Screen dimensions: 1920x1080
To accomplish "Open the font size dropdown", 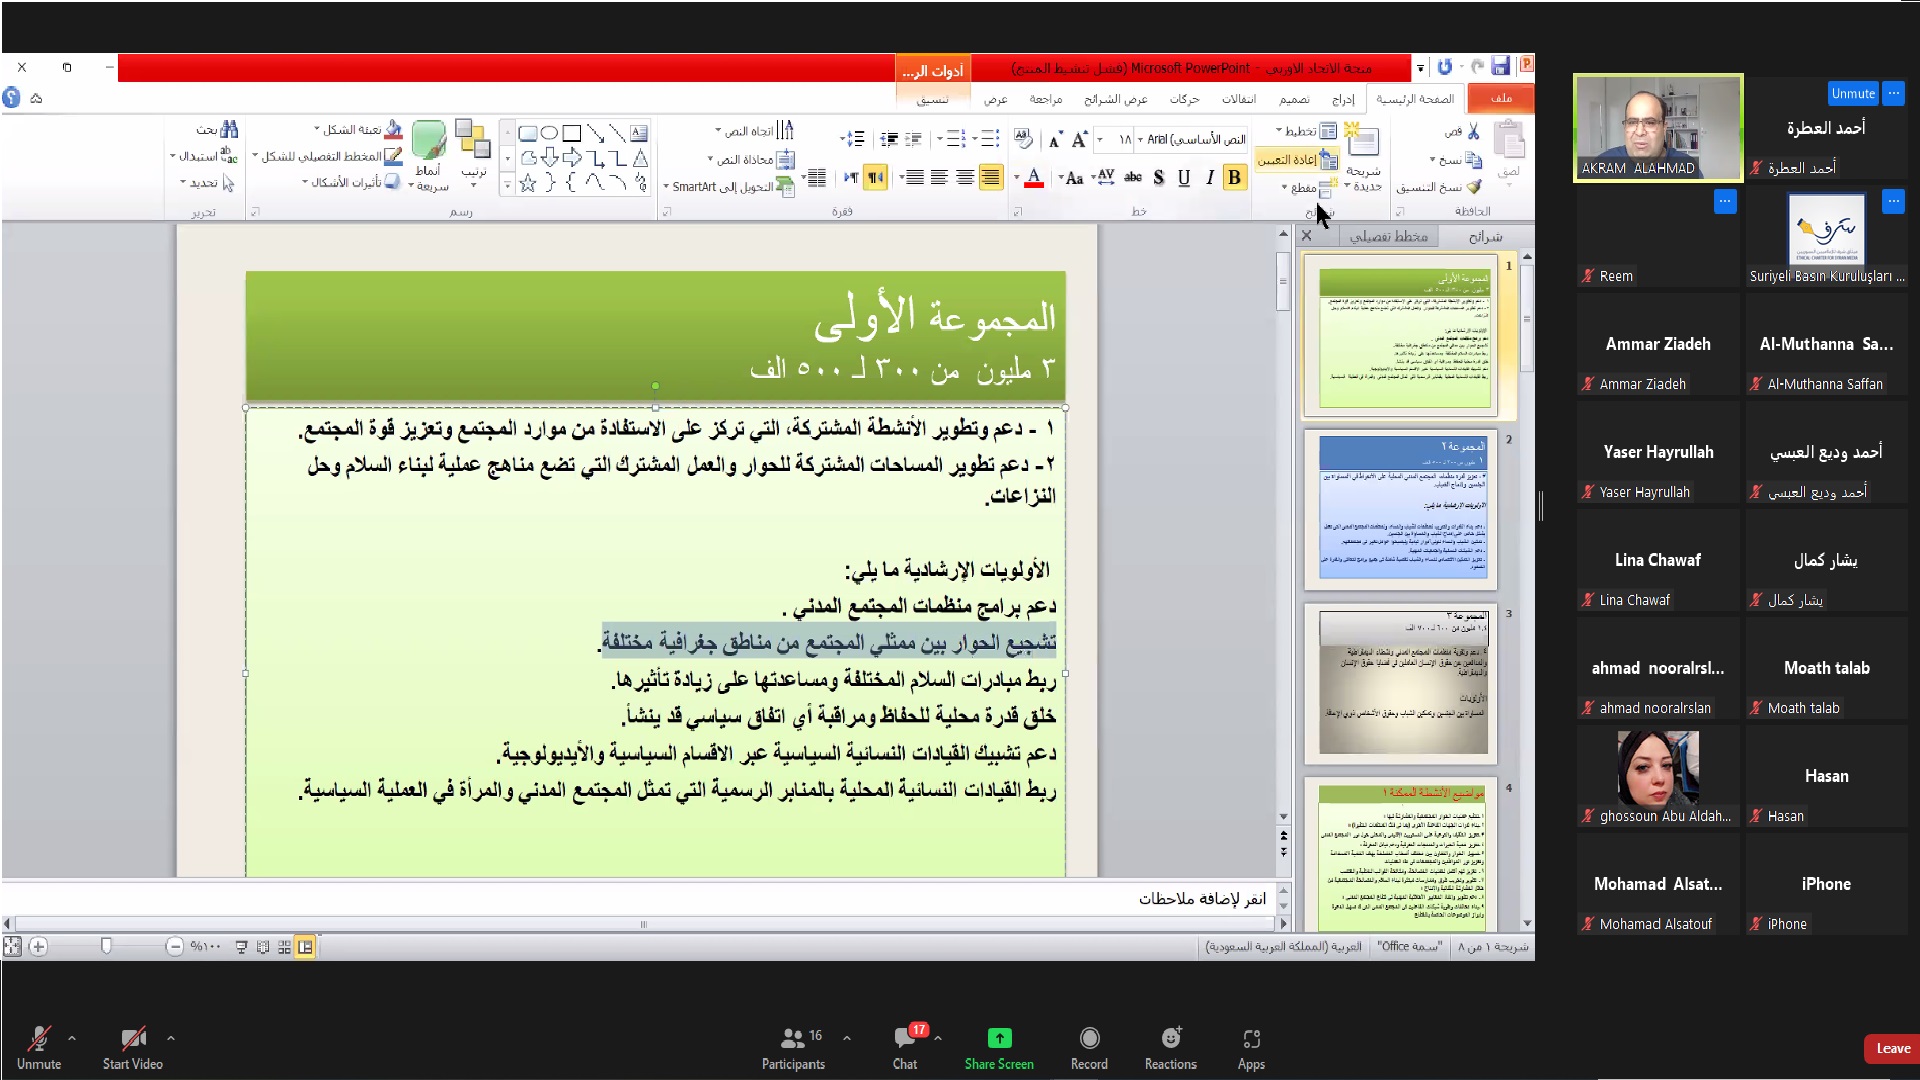I will click(1100, 140).
